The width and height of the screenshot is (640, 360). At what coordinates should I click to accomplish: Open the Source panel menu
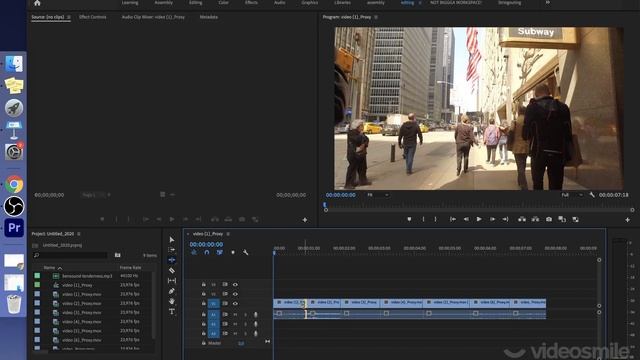[69, 17]
